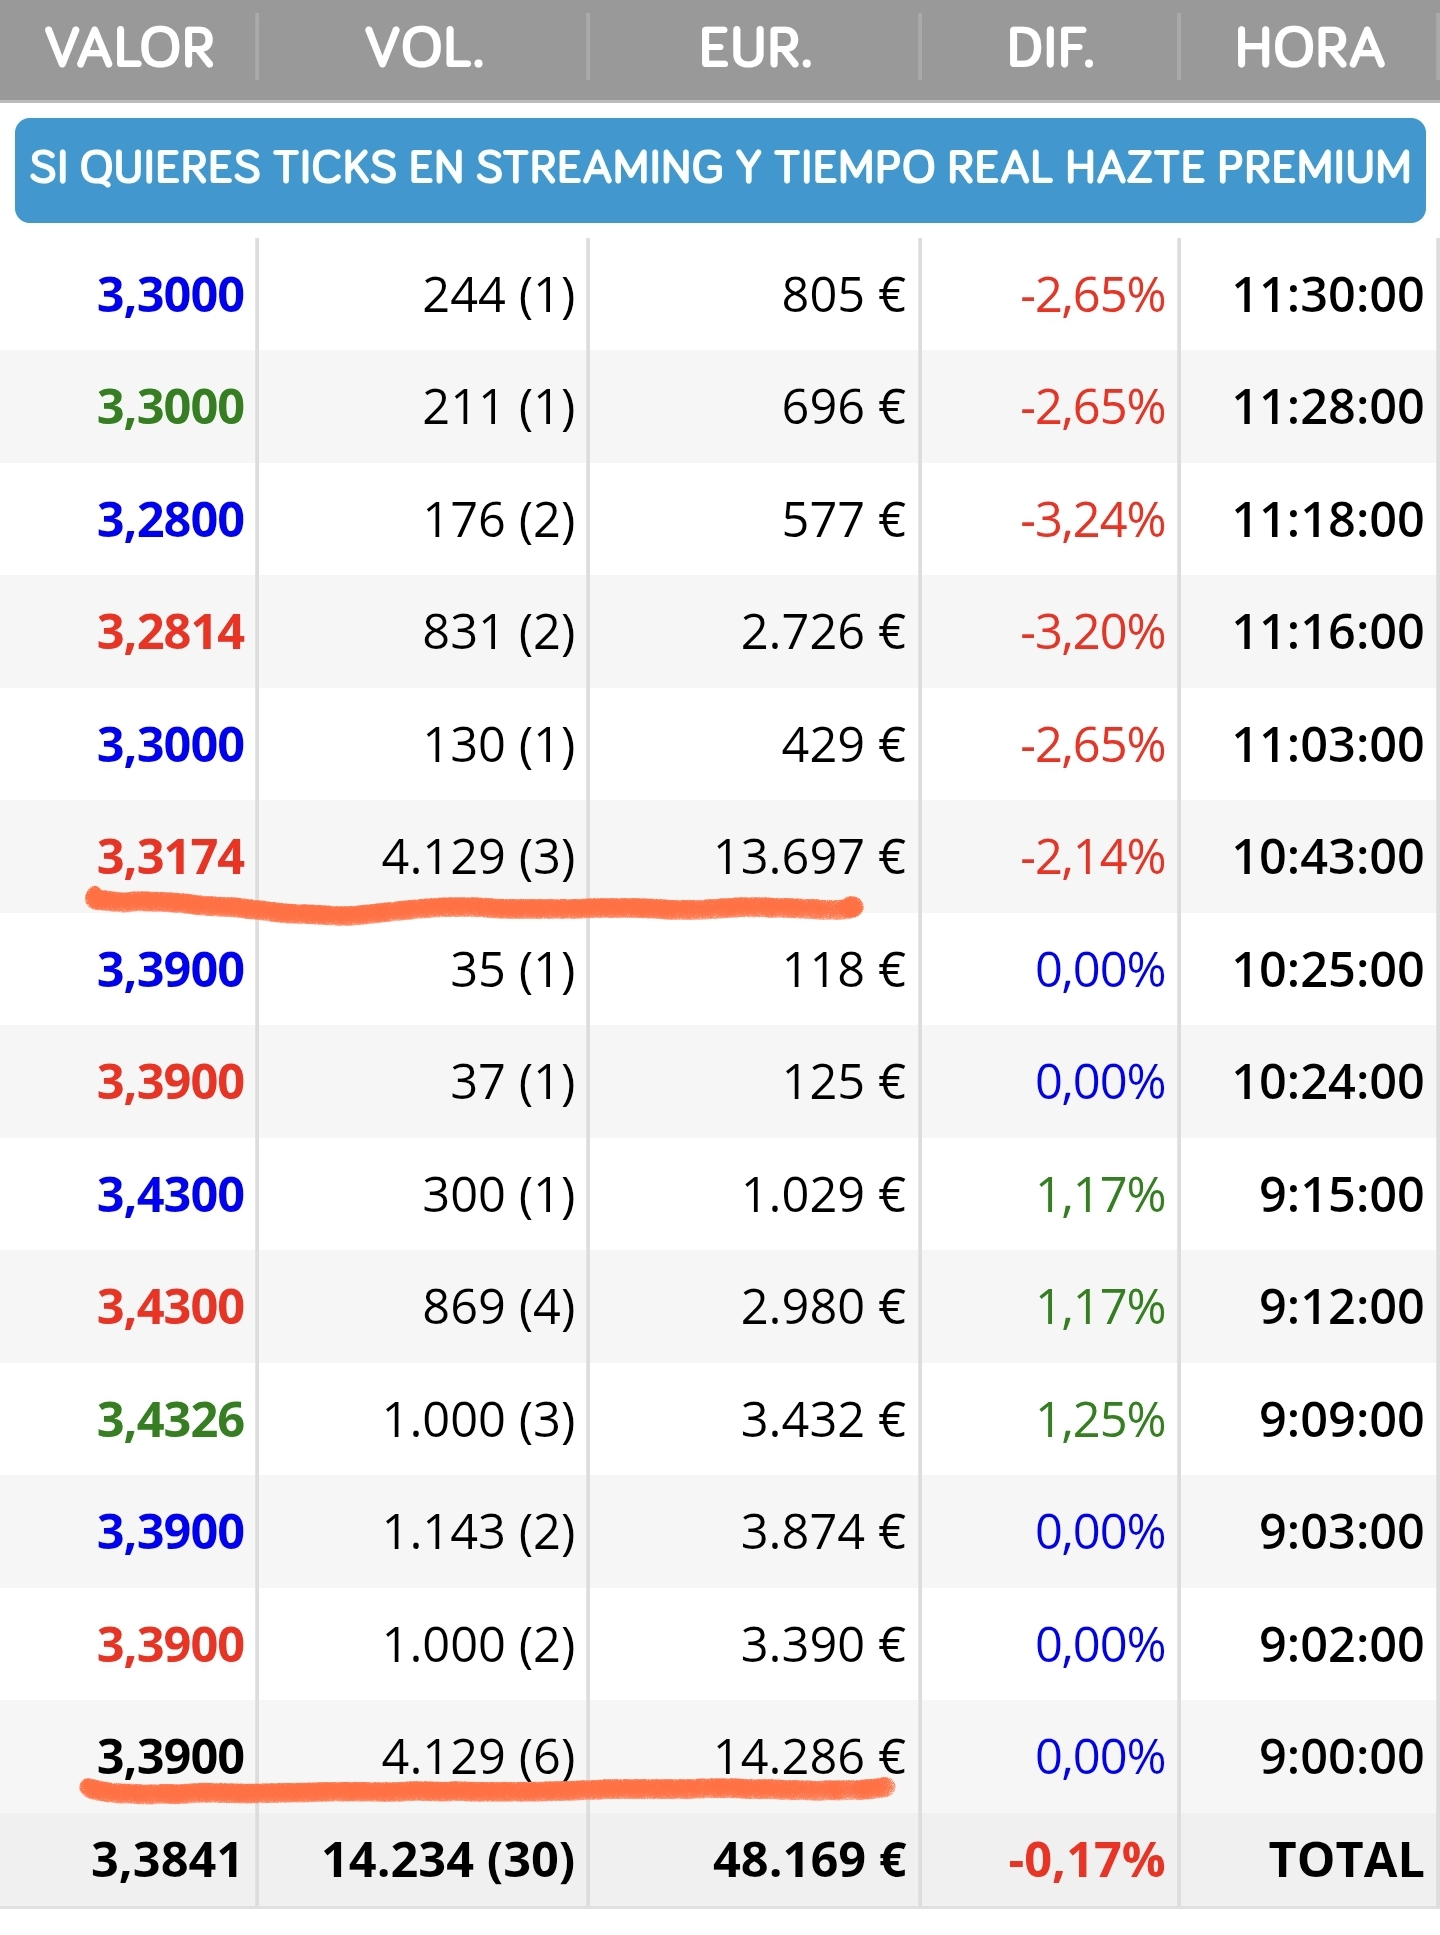Click the 2.980 € amount
The width and height of the screenshot is (1440, 1935).
(x=823, y=1307)
